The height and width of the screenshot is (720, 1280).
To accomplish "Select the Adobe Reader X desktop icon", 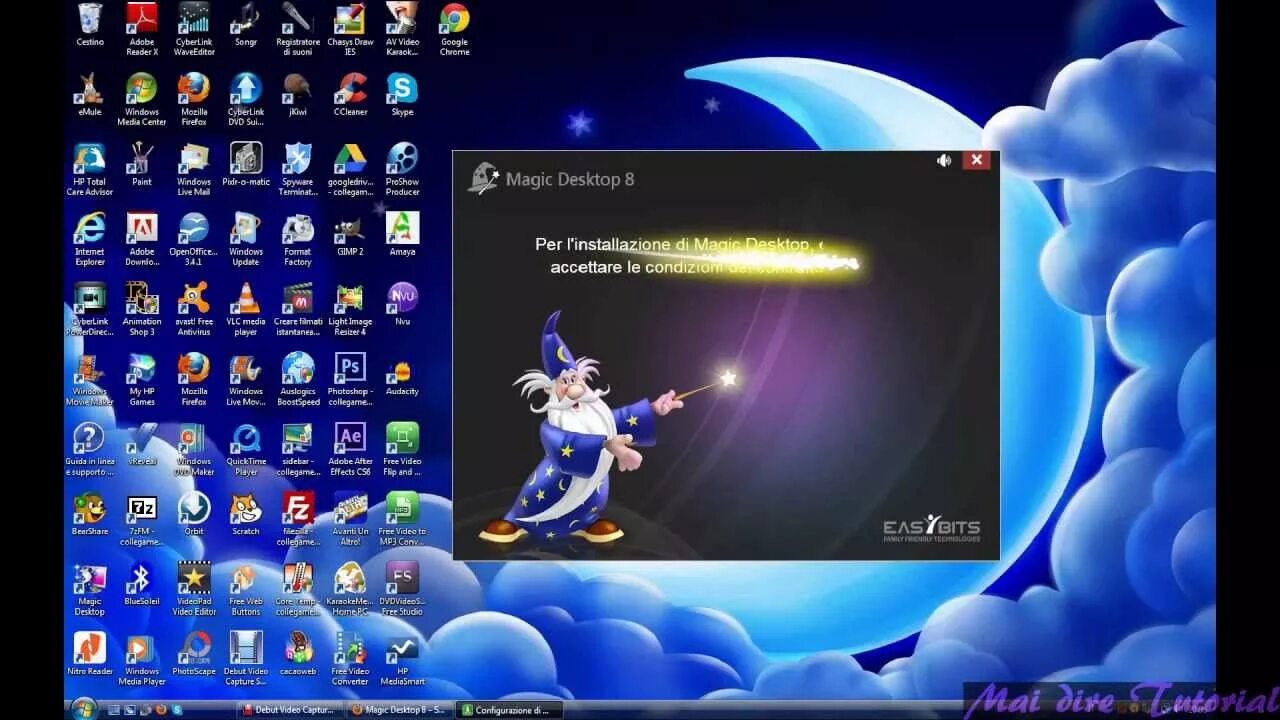I will coord(142,28).
